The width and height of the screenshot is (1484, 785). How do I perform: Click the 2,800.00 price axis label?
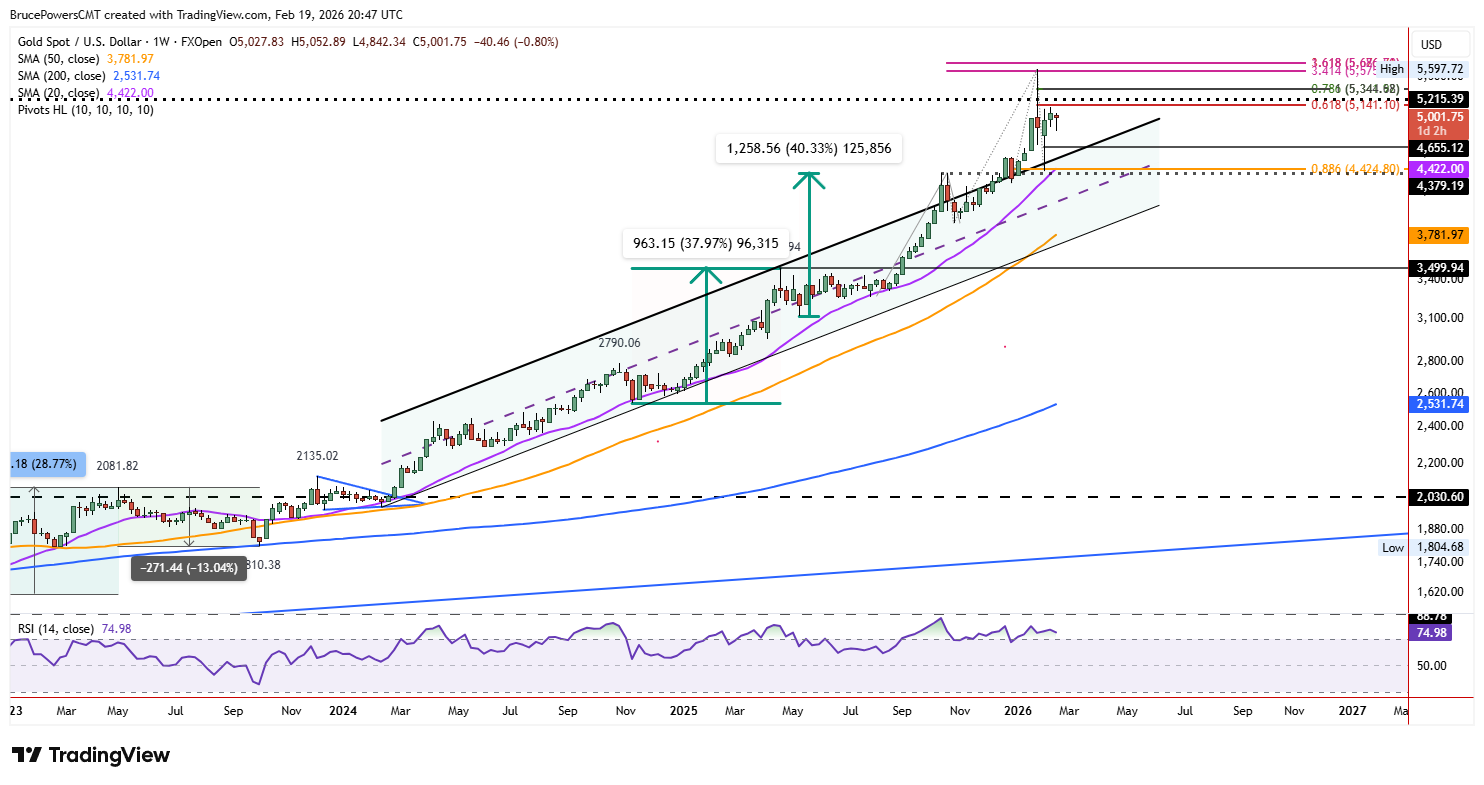pyautogui.click(x=1440, y=361)
